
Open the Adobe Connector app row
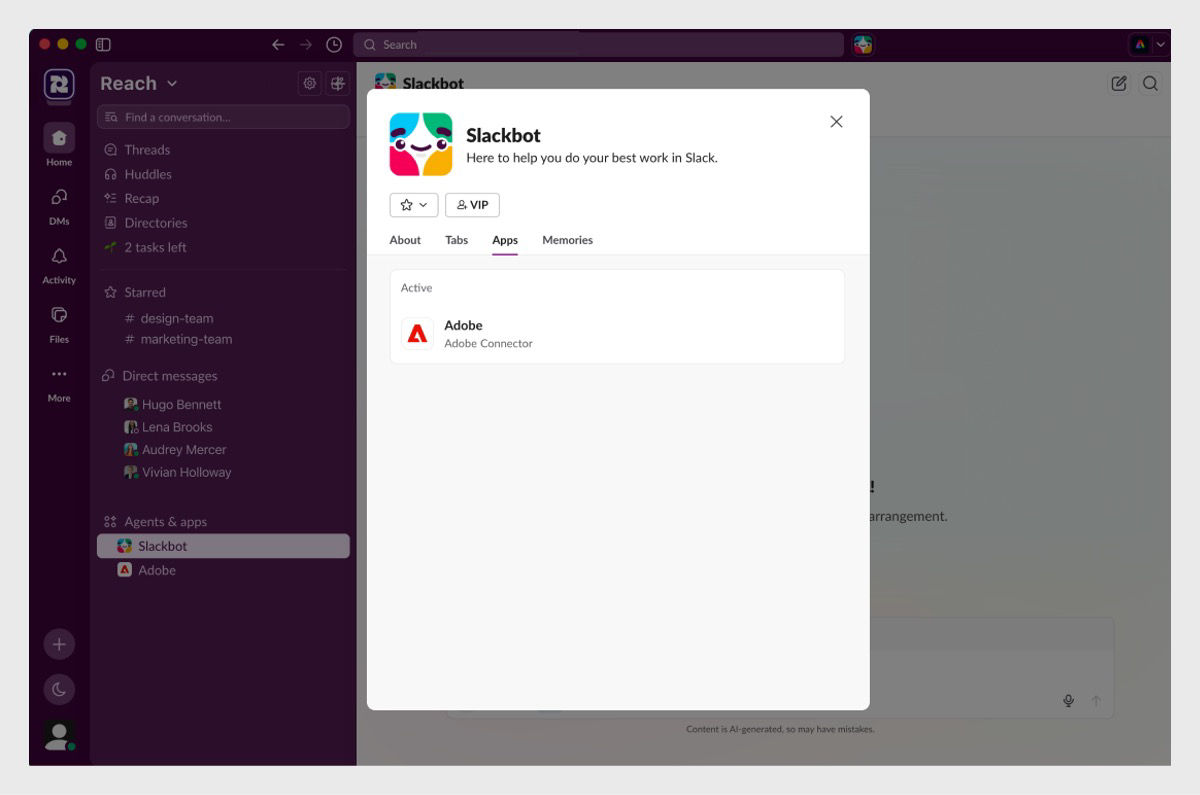[x=617, y=334]
